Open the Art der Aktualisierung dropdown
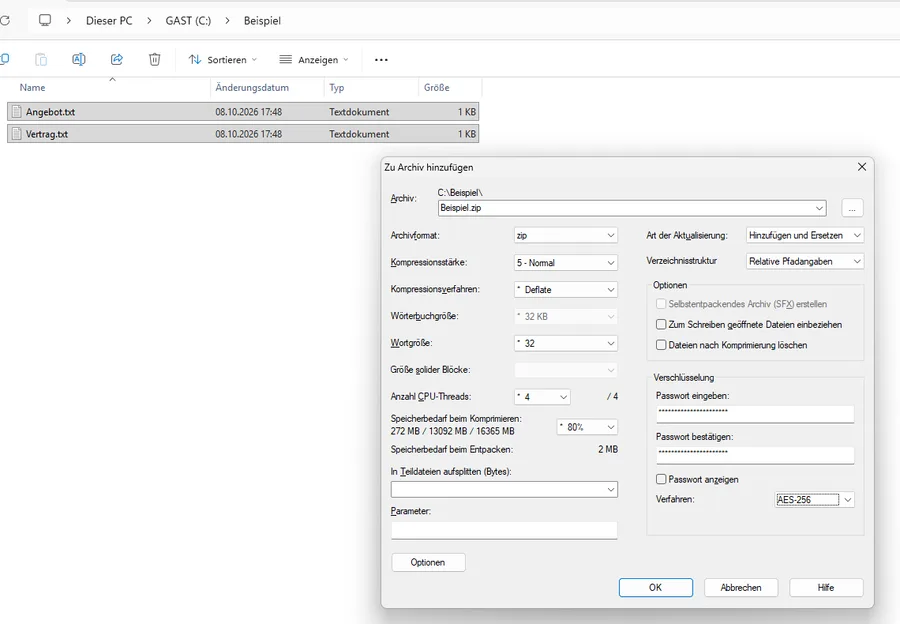 pos(805,235)
